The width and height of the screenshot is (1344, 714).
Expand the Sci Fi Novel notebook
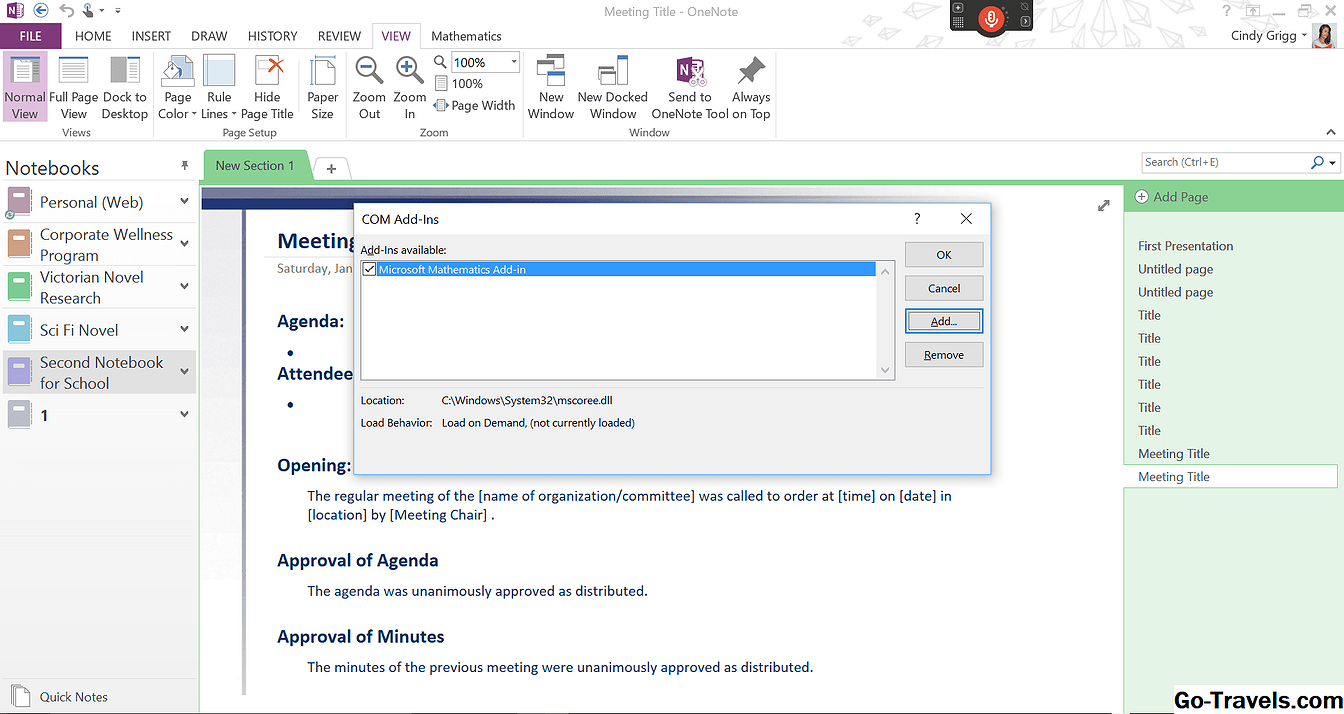coord(184,329)
